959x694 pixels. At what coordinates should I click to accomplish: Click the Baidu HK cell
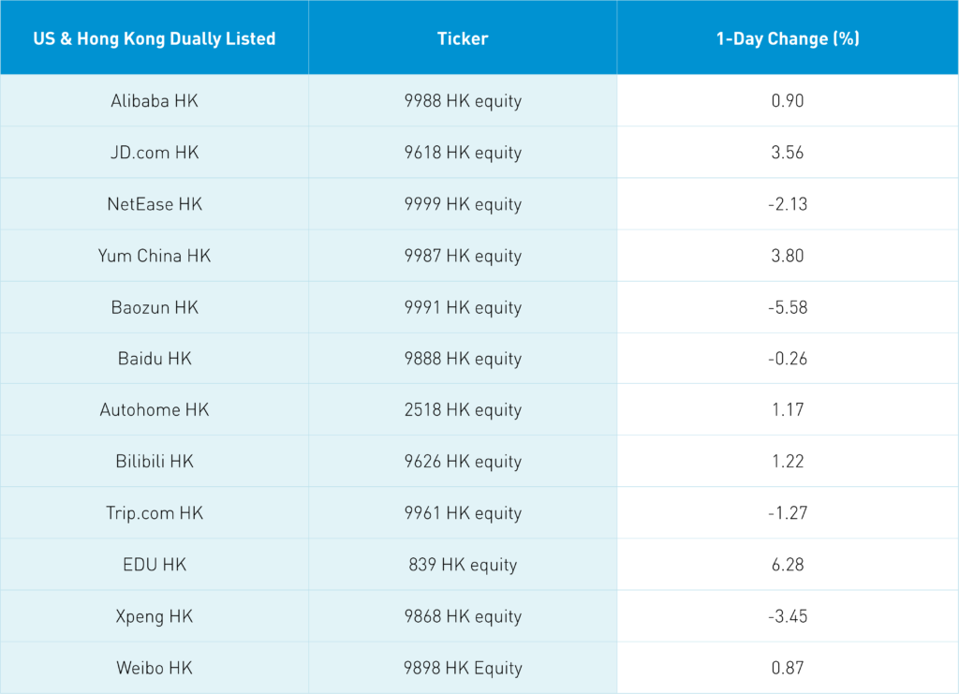(x=154, y=359)
